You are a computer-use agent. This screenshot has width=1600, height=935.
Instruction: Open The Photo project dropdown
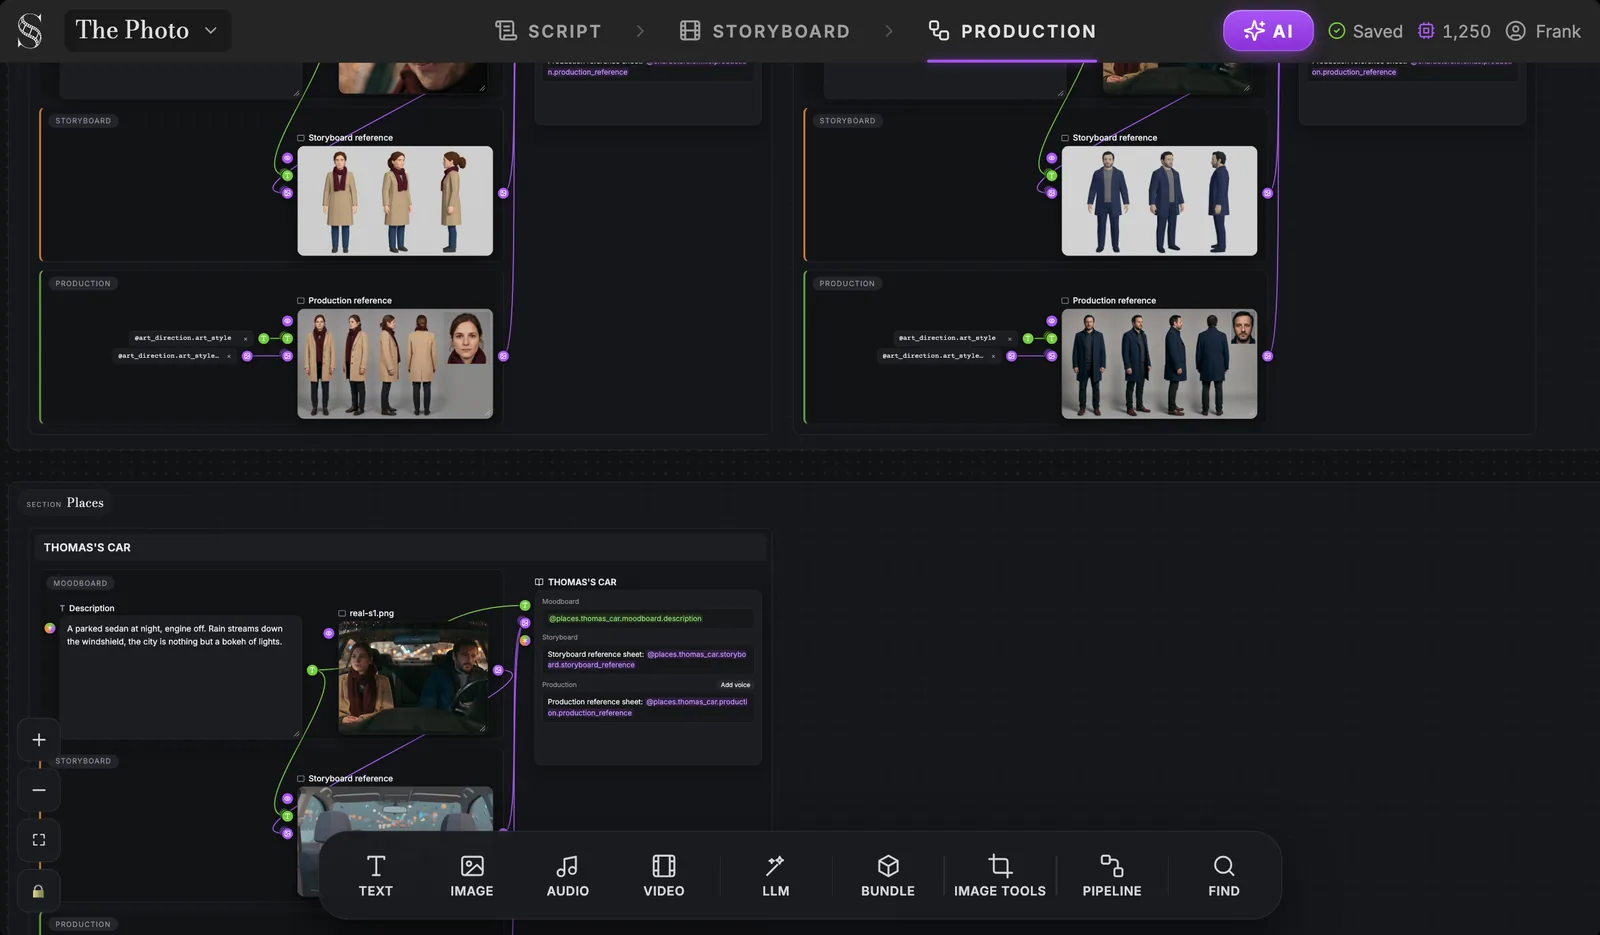click(x=147, y=30)
